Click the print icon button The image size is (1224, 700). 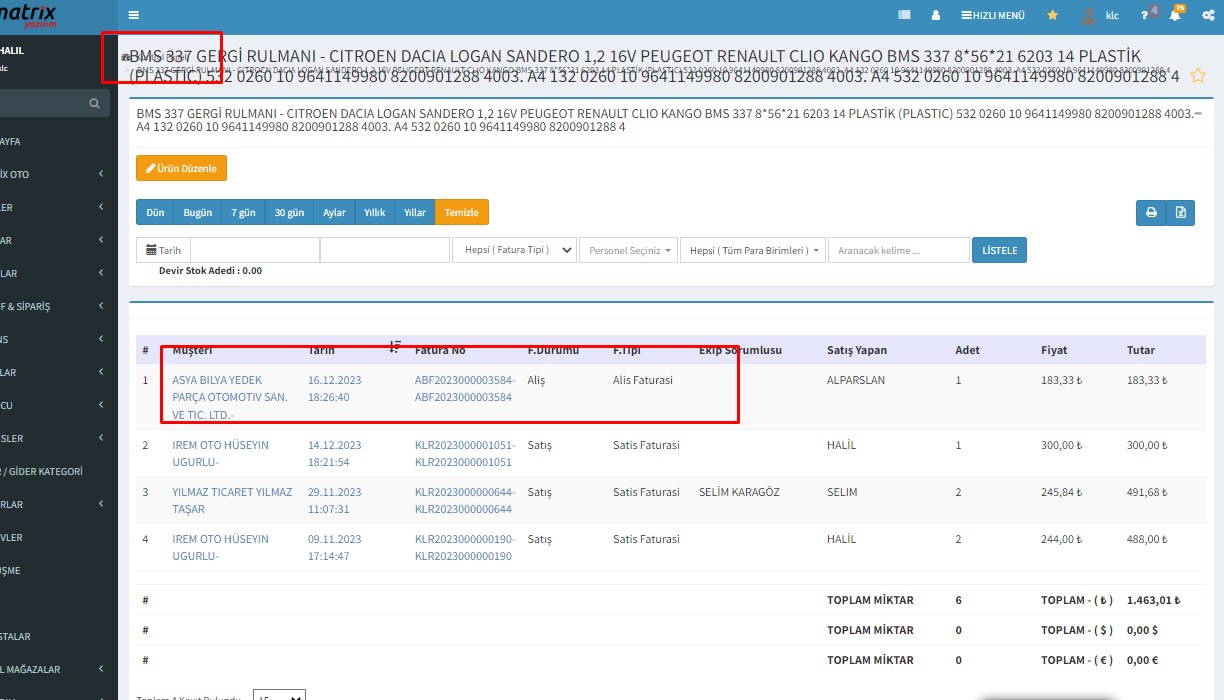click(x=1150, y=213)
